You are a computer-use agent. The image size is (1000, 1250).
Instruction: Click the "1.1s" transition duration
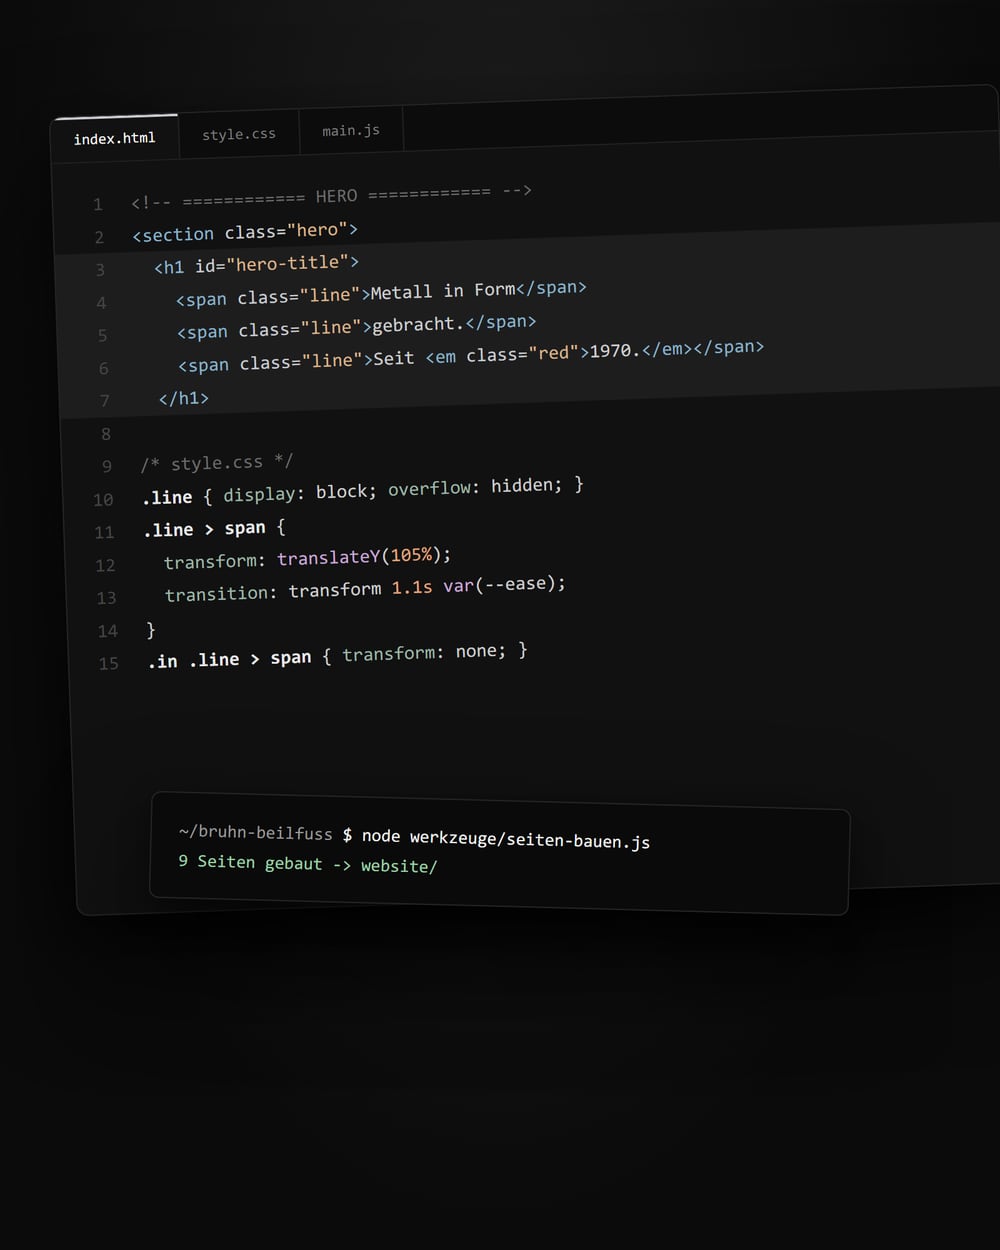pyautogui.click(x=412, y=588)
